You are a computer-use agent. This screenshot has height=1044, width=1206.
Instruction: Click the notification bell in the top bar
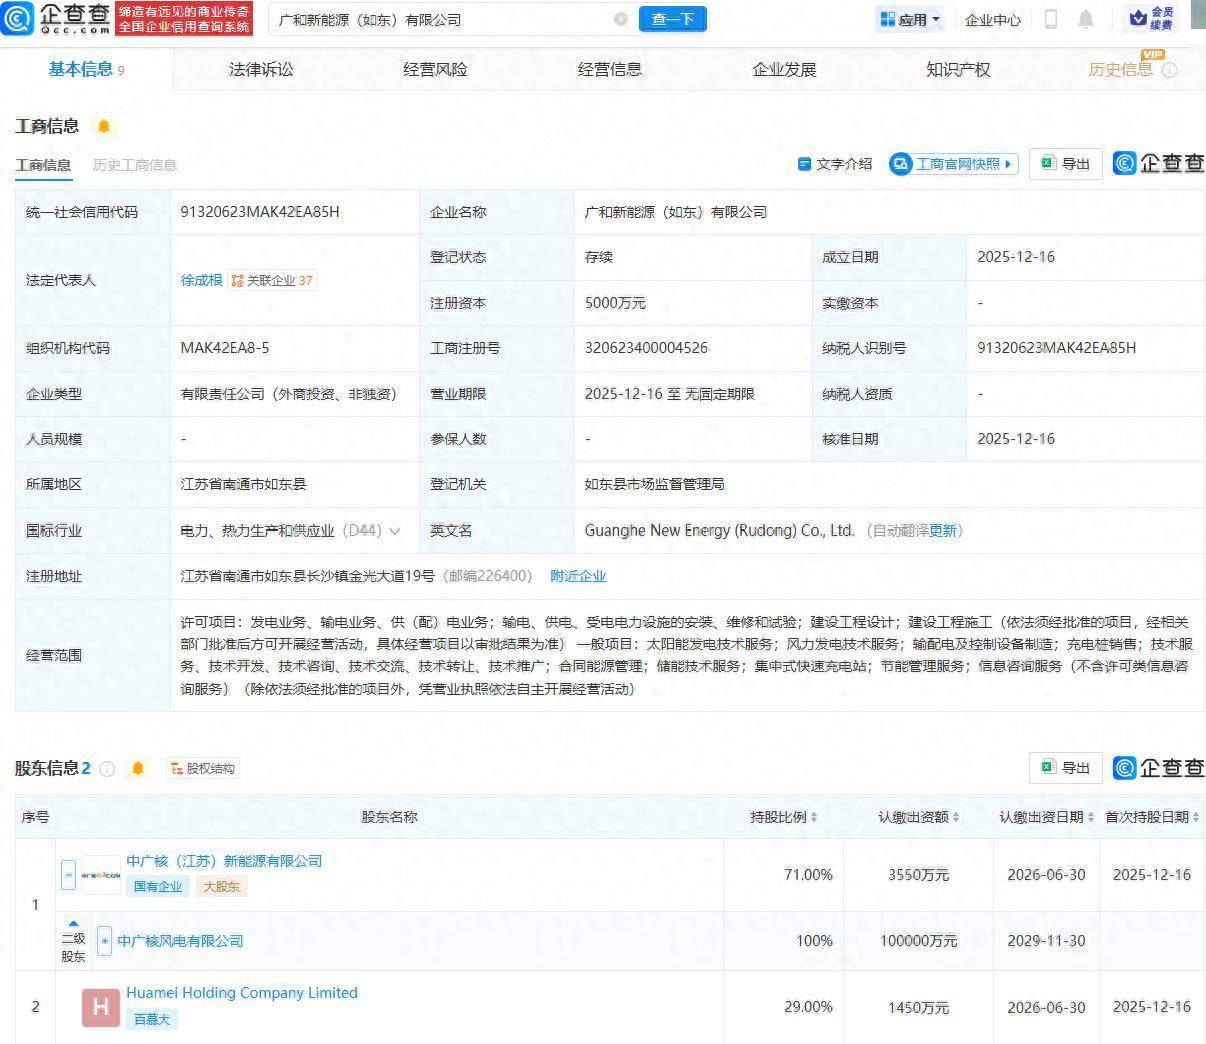click(1086, 19)
